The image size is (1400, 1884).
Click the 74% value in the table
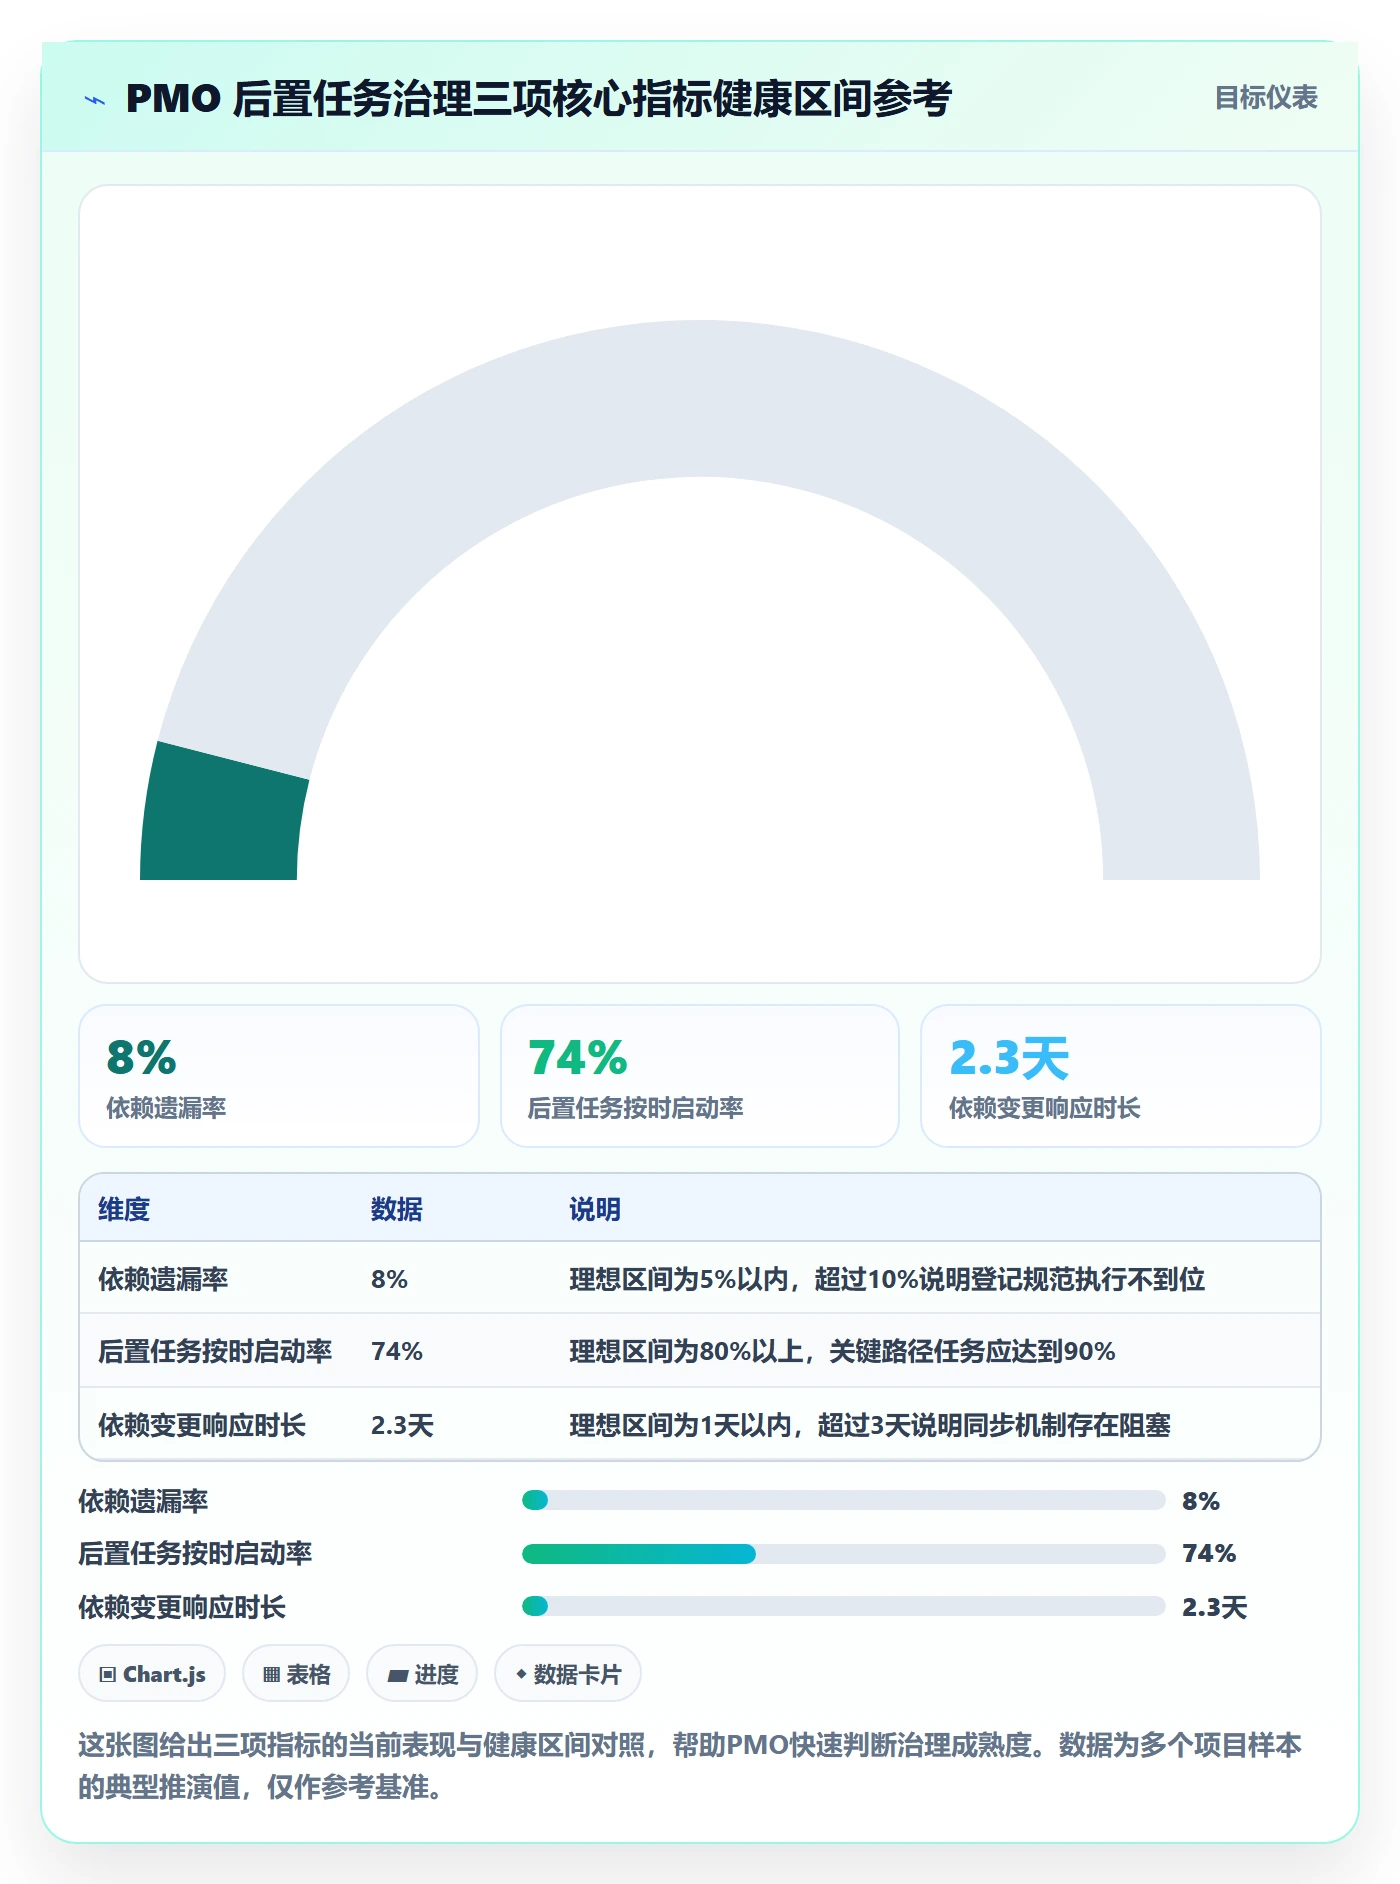coord(397,1351)
